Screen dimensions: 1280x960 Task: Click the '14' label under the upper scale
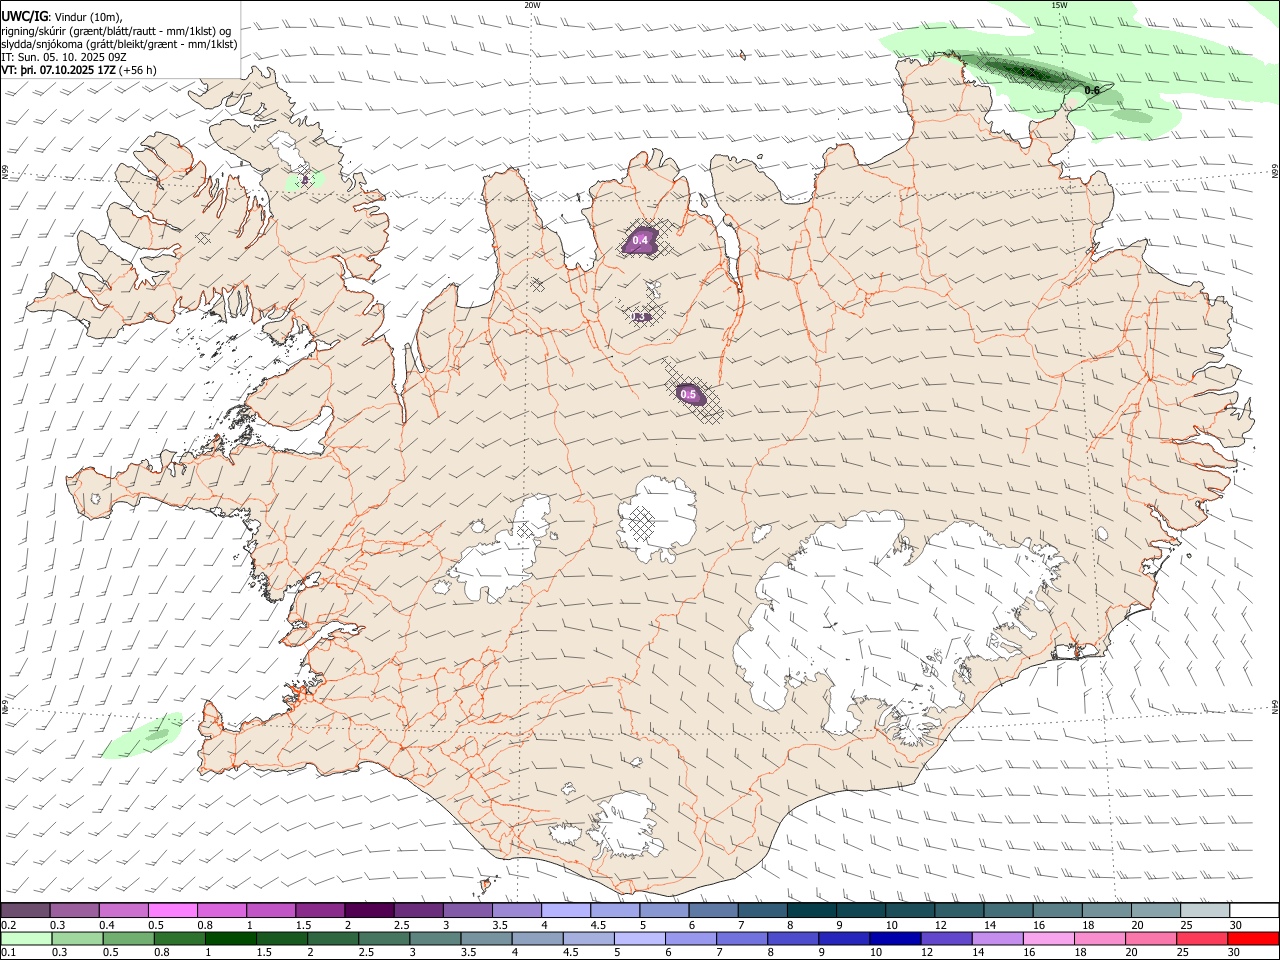click(990, 925)
